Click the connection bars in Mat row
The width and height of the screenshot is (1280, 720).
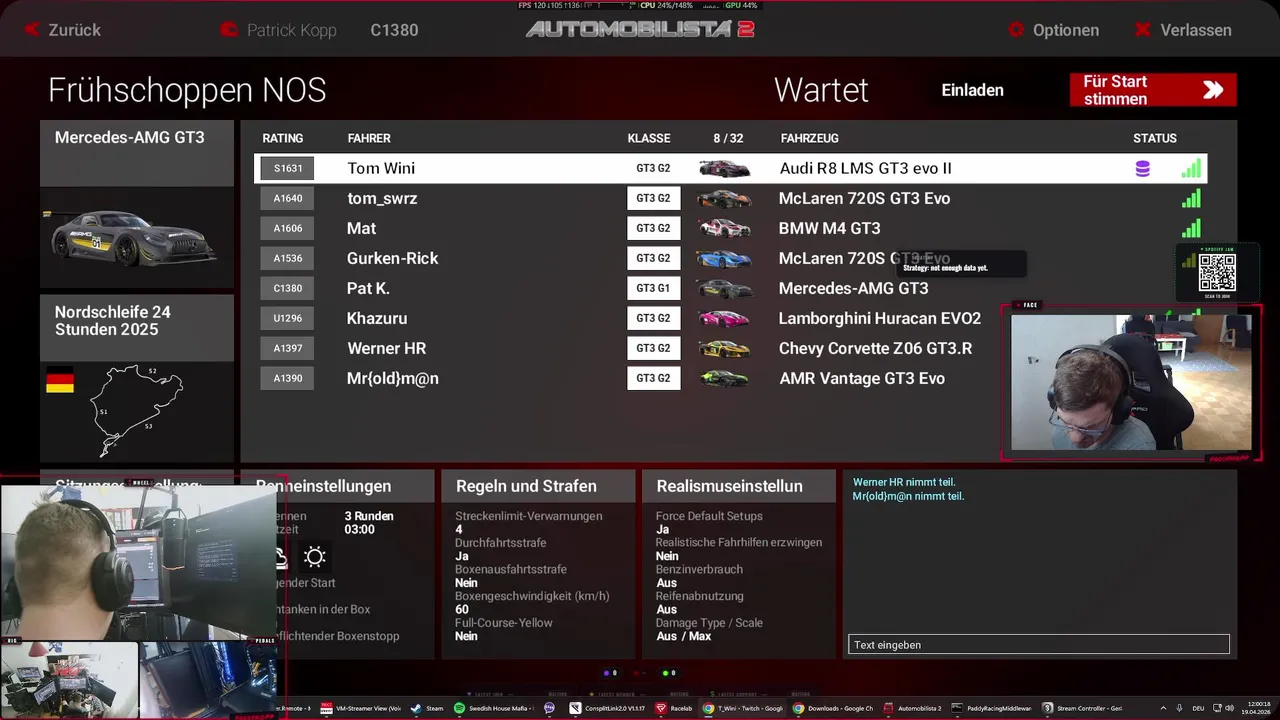pos(1191,228)
